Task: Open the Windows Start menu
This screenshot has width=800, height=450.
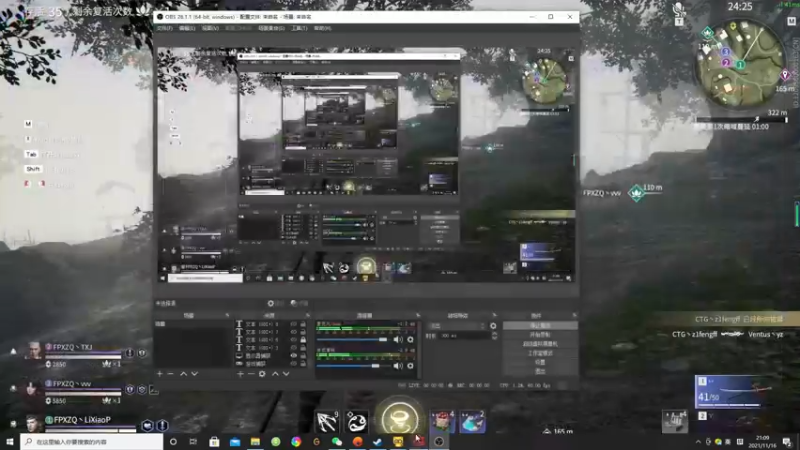Action: (x=10, y=442)
